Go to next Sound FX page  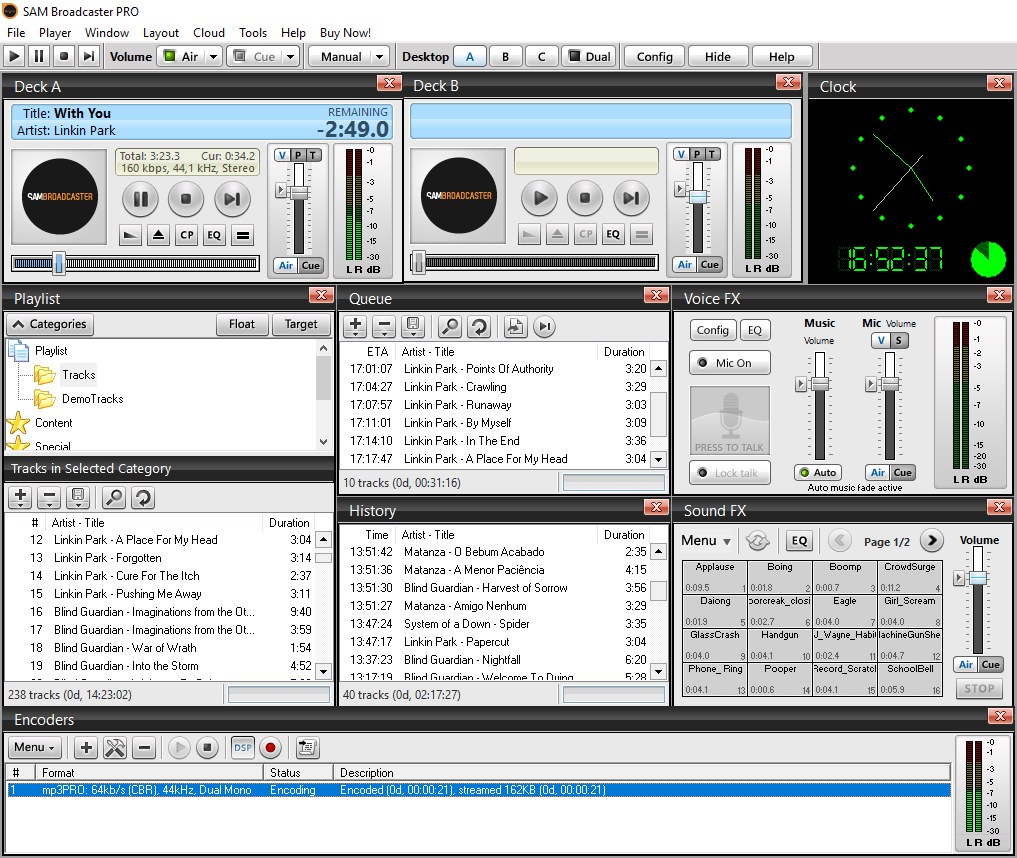[931, 540]
